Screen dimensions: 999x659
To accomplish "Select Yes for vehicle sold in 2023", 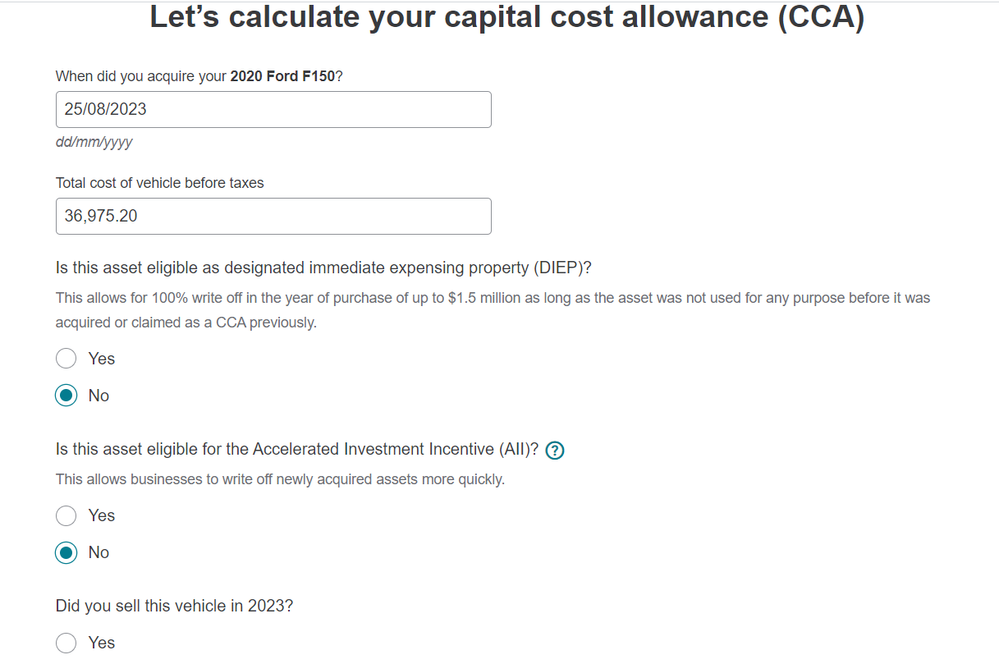I will (66, 642).
